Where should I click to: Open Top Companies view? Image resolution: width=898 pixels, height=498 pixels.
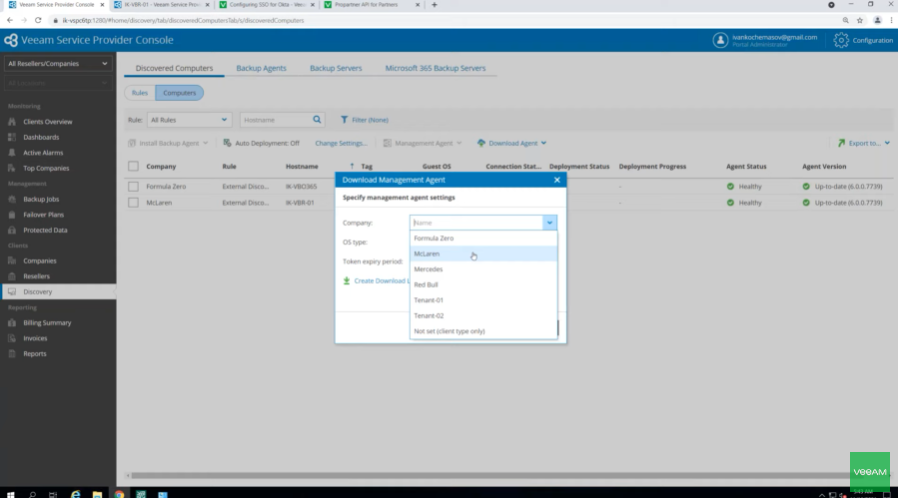point(46,168)
